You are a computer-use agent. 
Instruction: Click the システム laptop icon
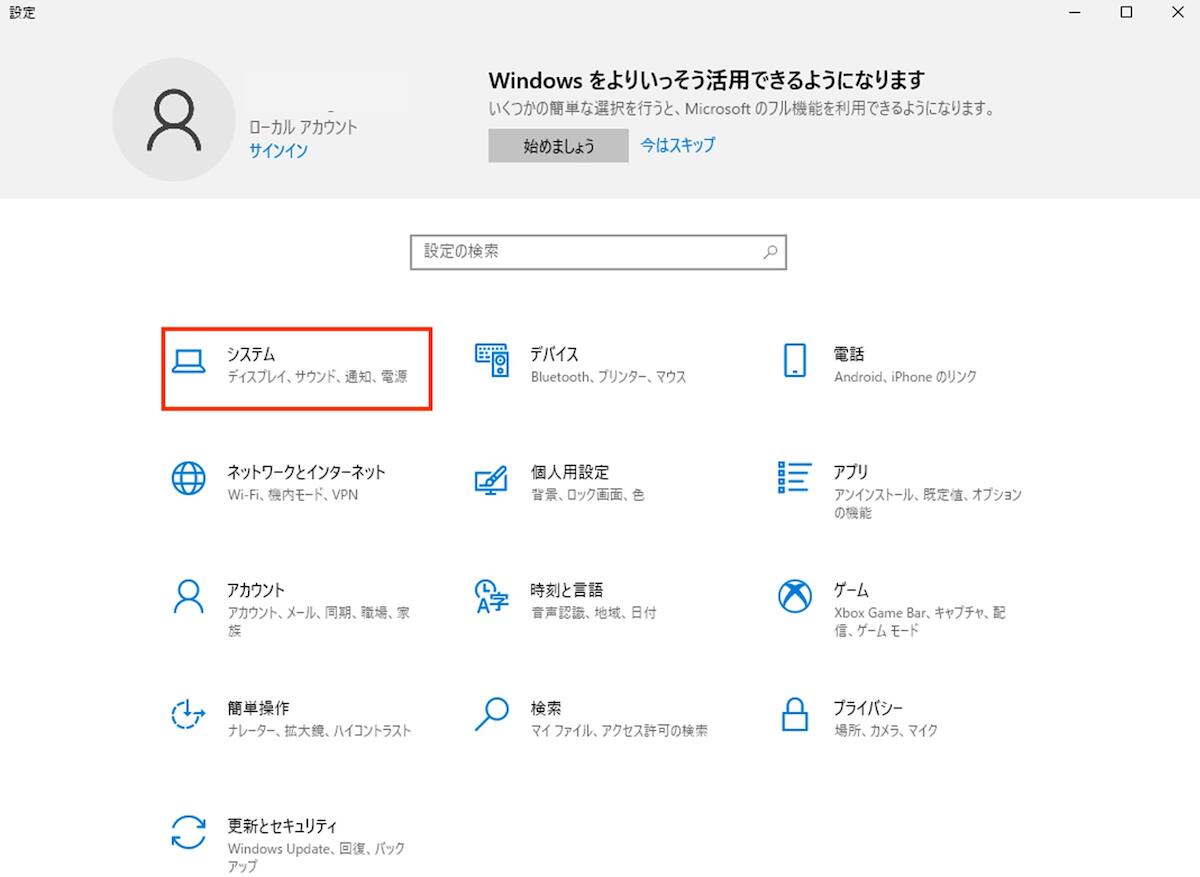(188, 361)
